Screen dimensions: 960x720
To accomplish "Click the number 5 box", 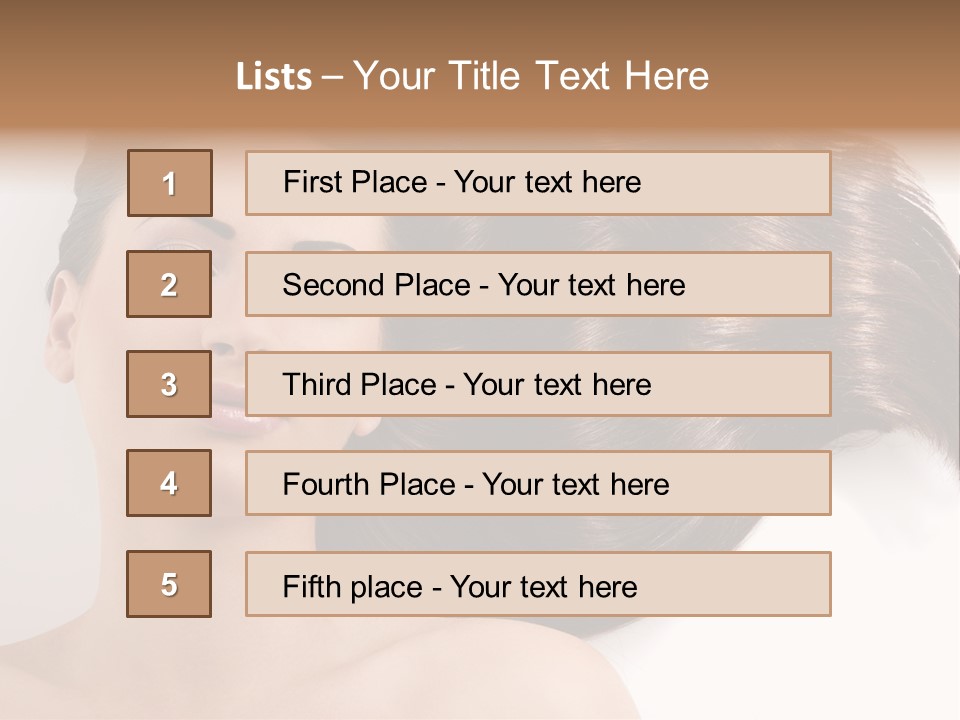I will (x=170, y=584).
